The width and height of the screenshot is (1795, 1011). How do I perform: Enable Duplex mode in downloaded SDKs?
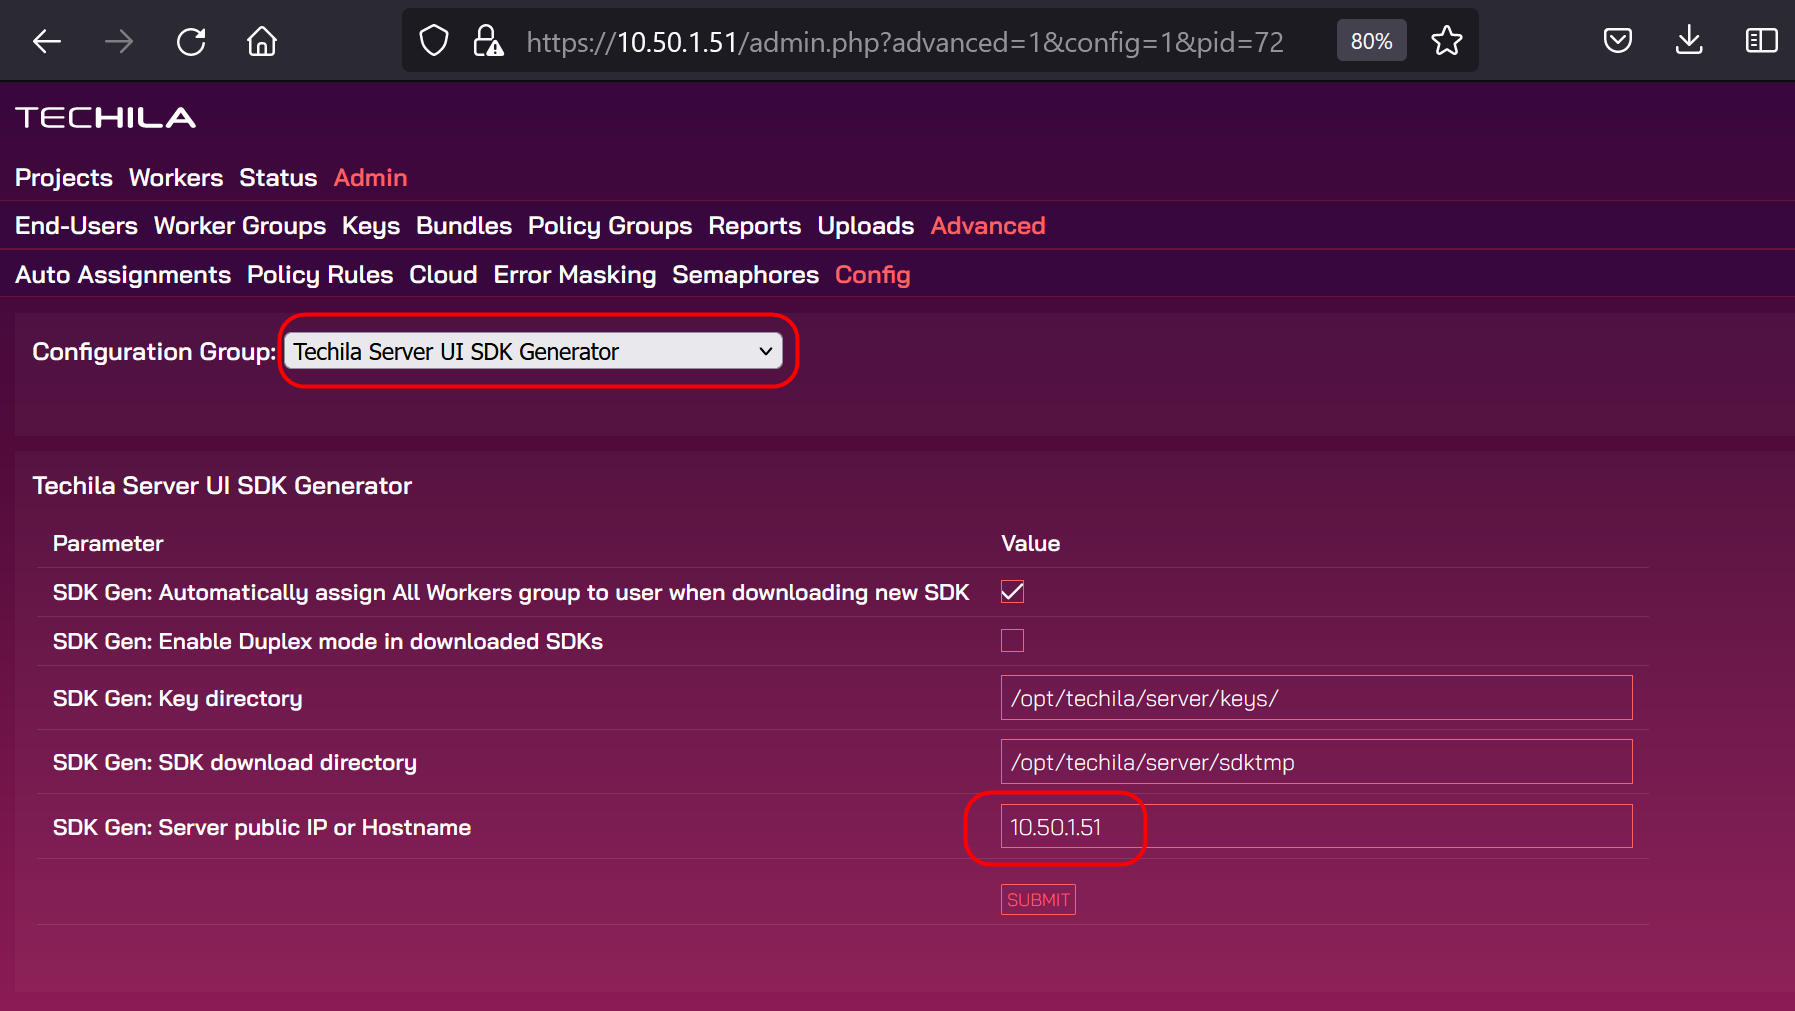(1012, 641)
